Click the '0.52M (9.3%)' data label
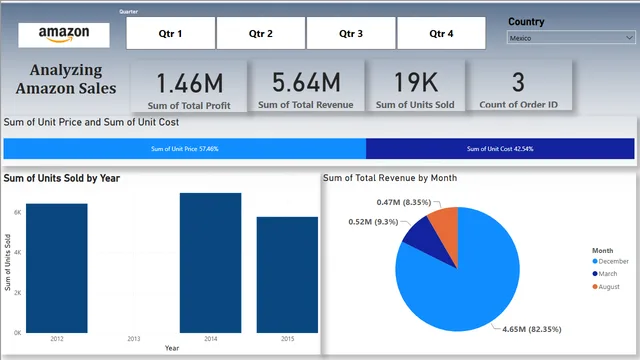This screenshot has height=360, width=640. pos(373,222)
